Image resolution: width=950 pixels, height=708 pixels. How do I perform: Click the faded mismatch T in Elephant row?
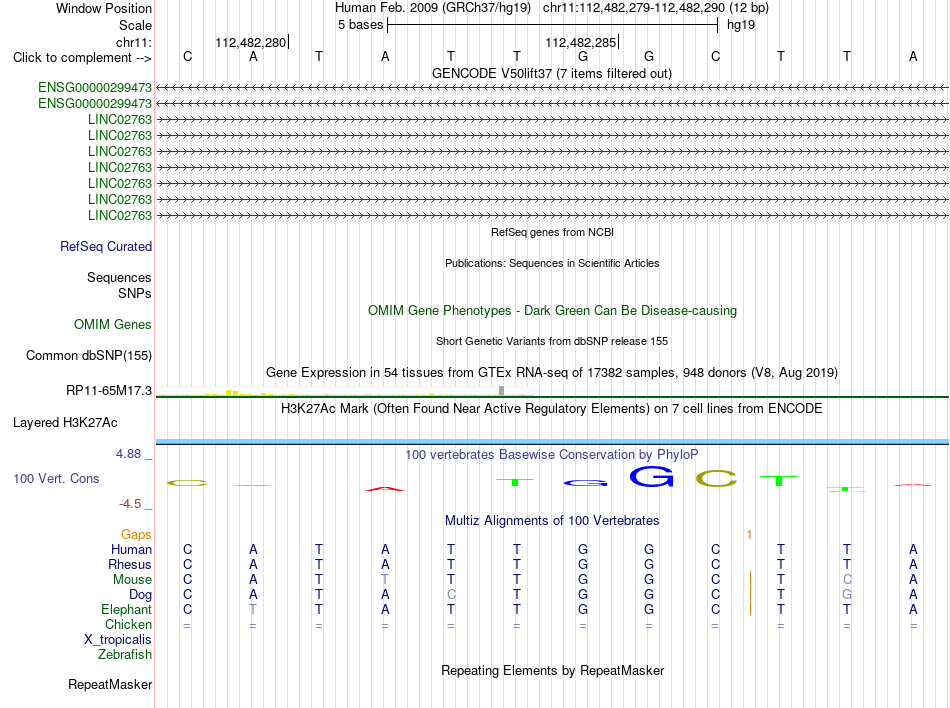click(x=253, y=609)
